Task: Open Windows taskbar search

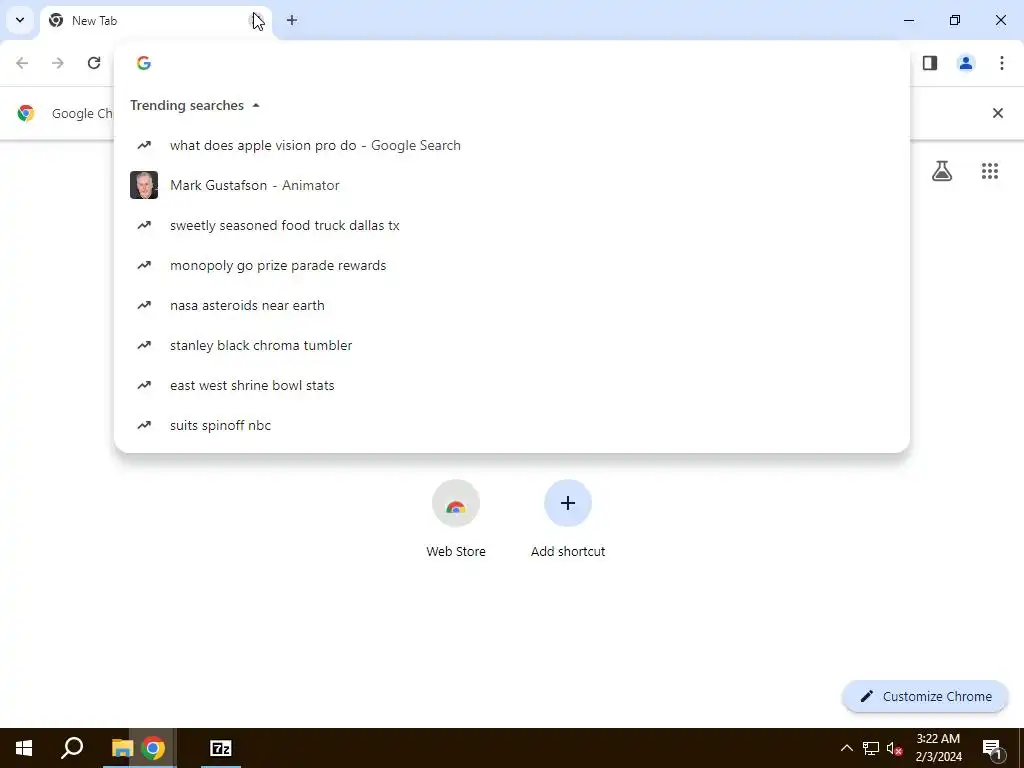Action: [x=72, y=748]
